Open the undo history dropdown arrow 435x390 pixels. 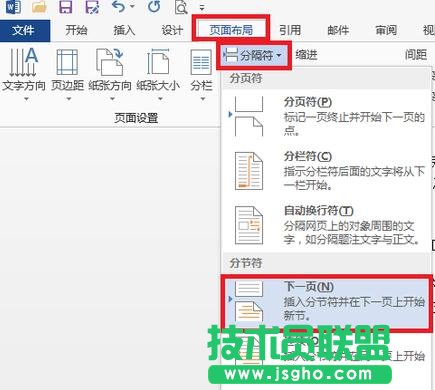(x=132, y=7)
